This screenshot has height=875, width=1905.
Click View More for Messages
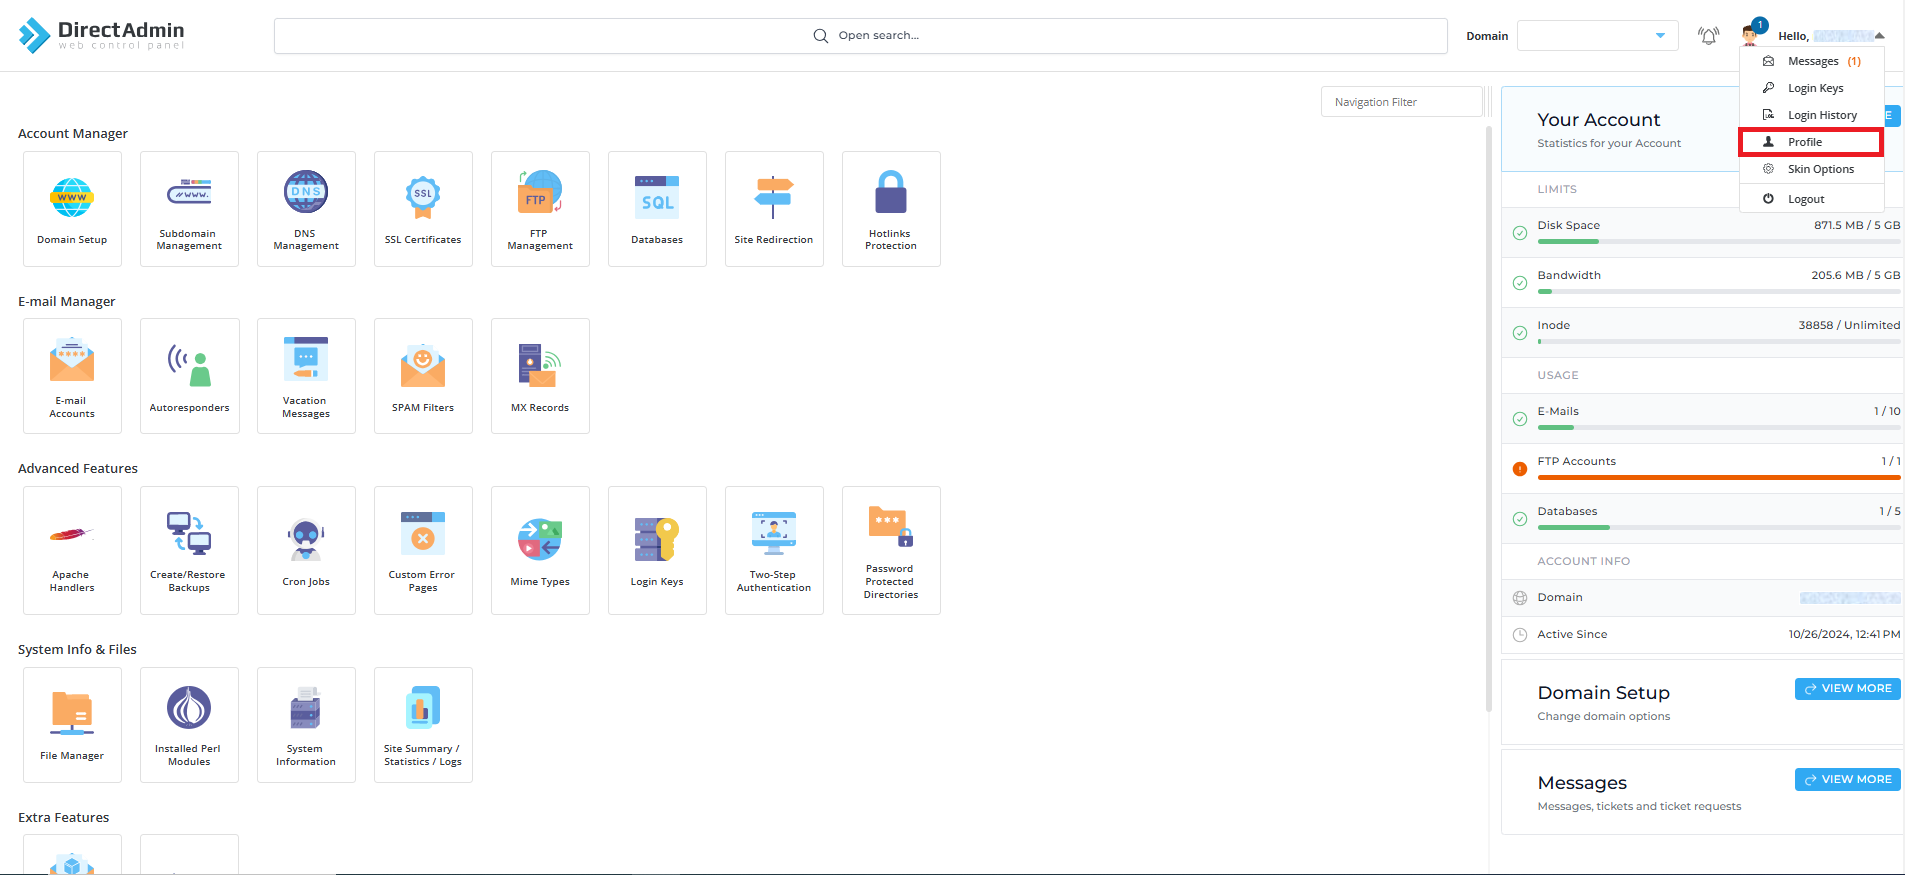(x=1847, y=780)
